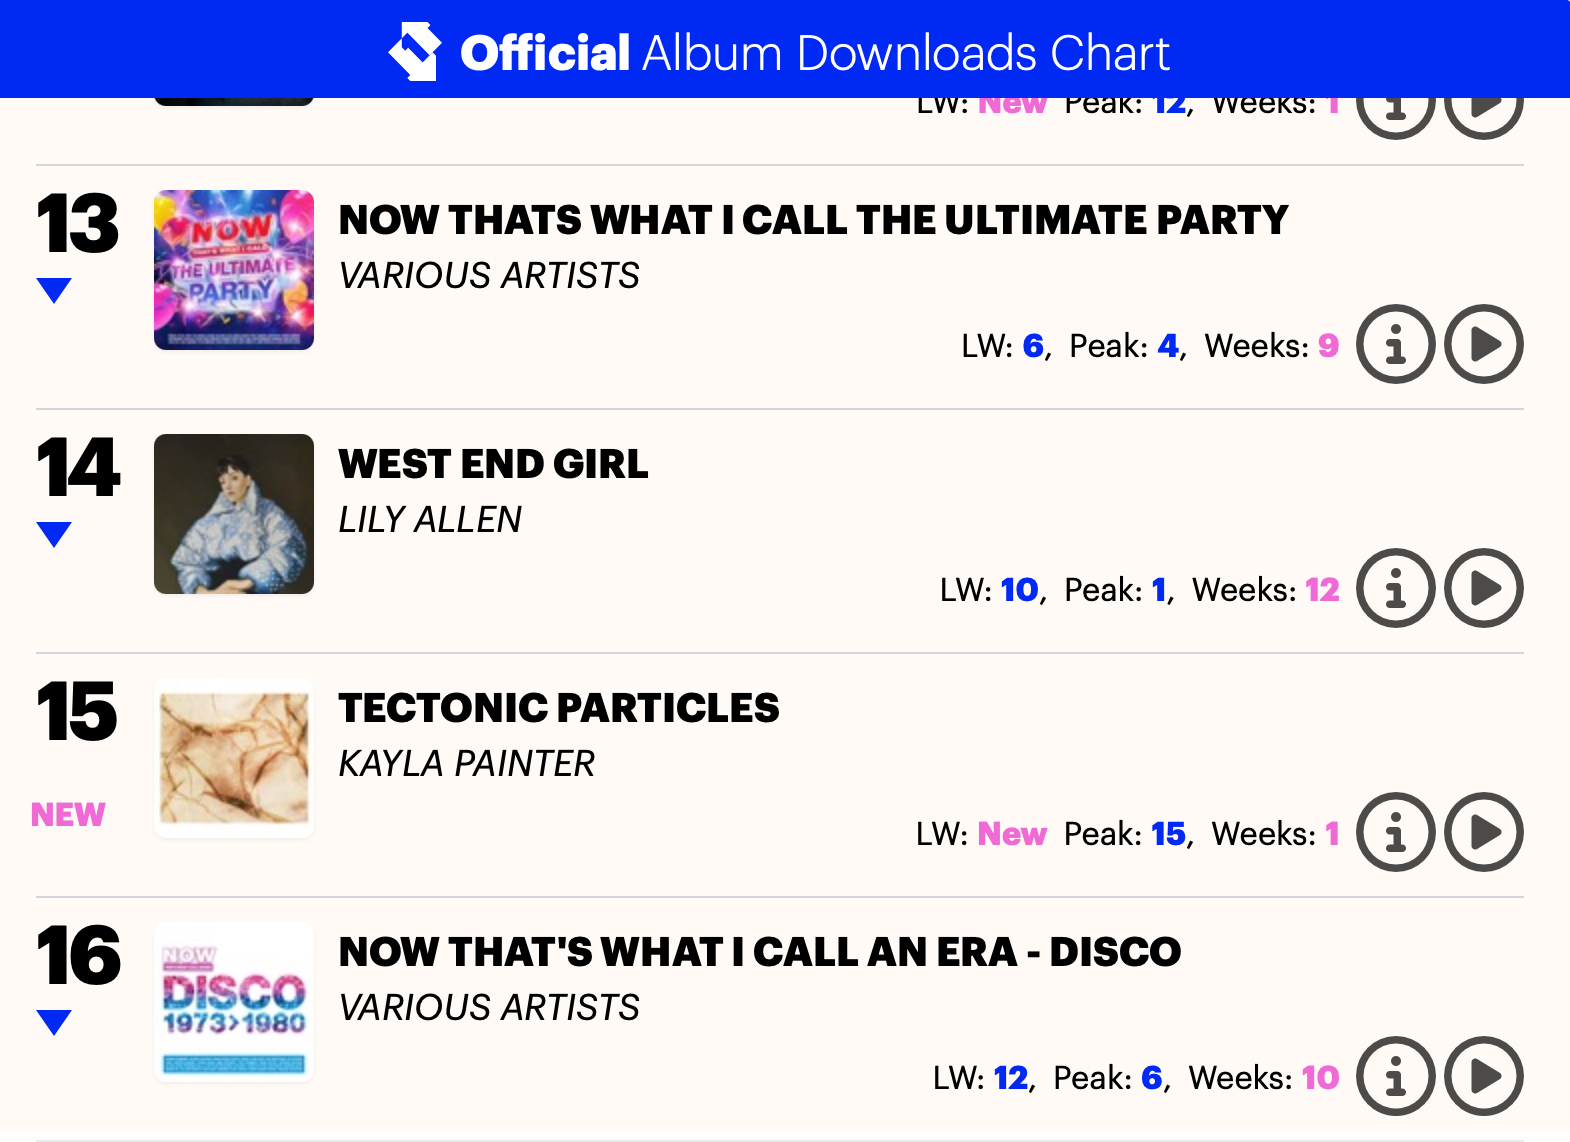The image size is (1570, 1142).
Task: Show info for Tectonic Particles
Action: (x=1395, y=833)
